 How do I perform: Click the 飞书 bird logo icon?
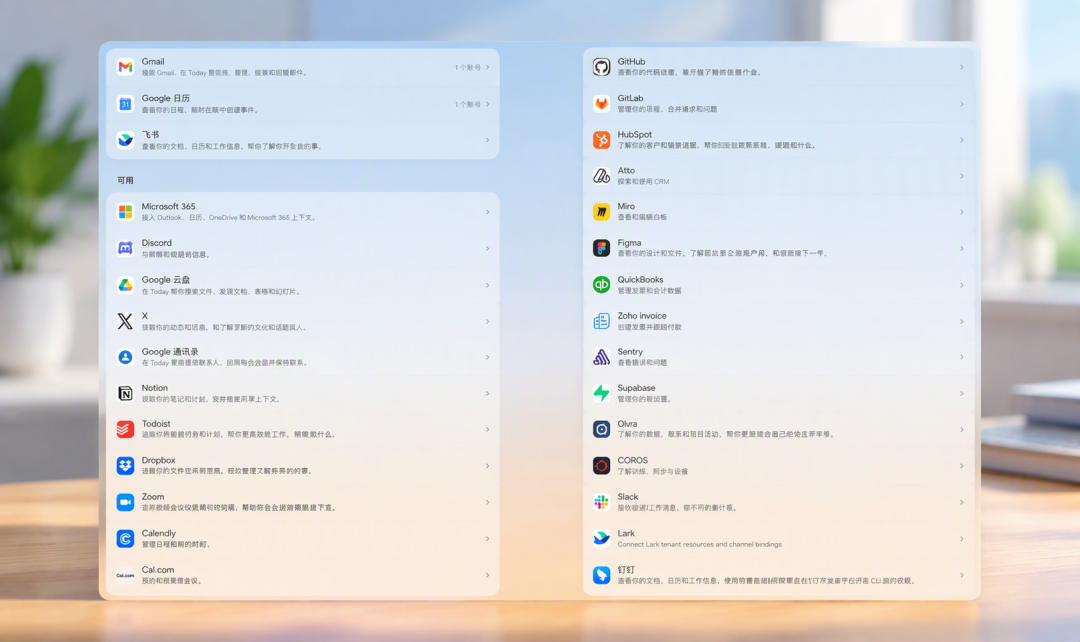click(125, 140)
